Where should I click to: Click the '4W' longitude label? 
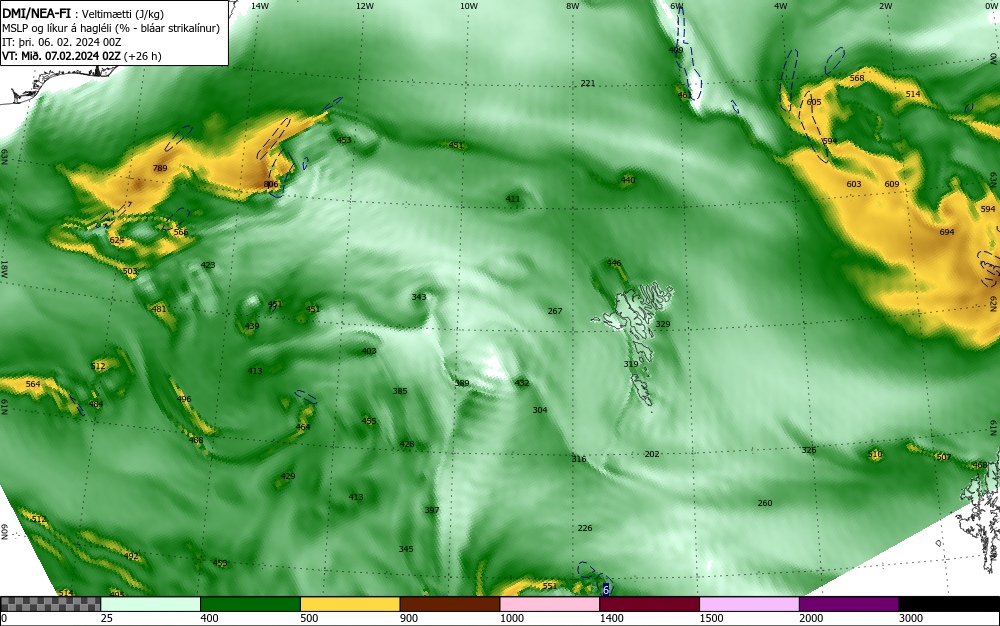pos(781,6)
